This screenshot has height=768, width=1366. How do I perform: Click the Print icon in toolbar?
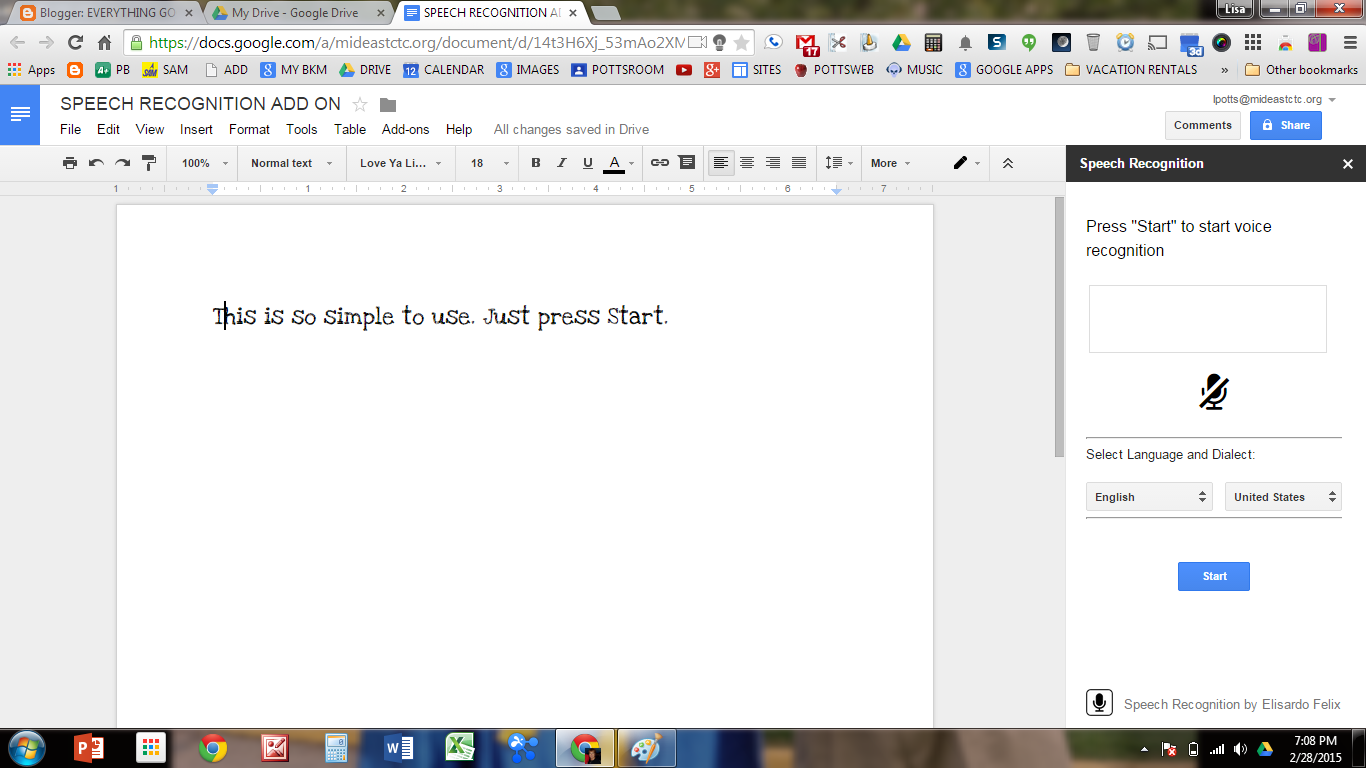point(70,163)
